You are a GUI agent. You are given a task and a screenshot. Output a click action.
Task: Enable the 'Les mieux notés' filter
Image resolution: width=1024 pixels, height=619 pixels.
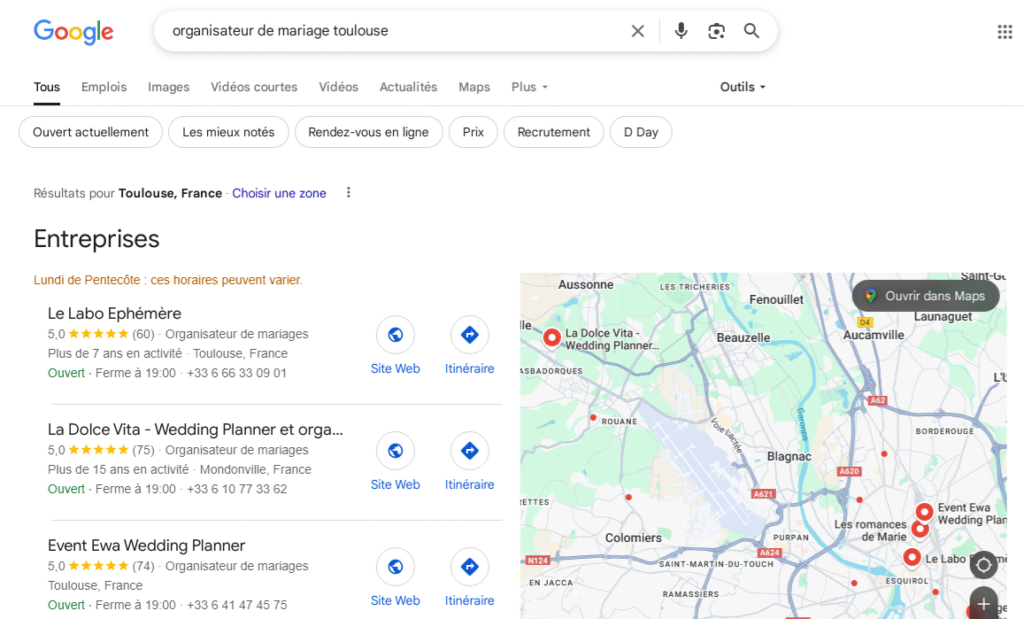point(228,132)
